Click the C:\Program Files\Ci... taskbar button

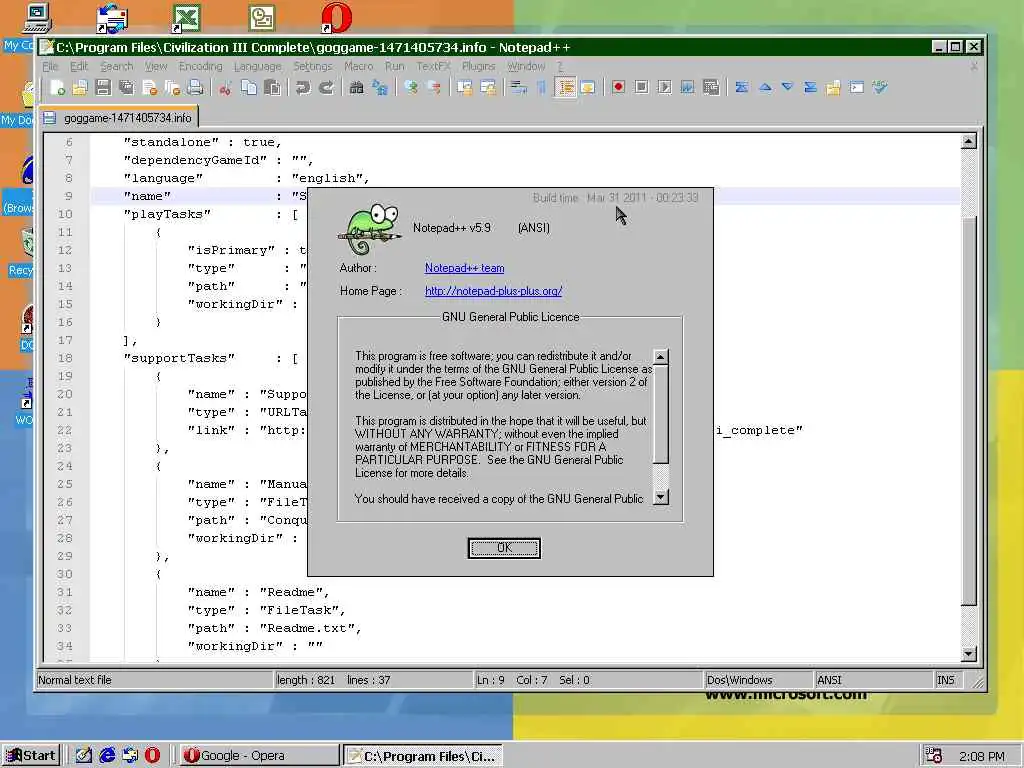pyautogui.click(x=423, y=756)
